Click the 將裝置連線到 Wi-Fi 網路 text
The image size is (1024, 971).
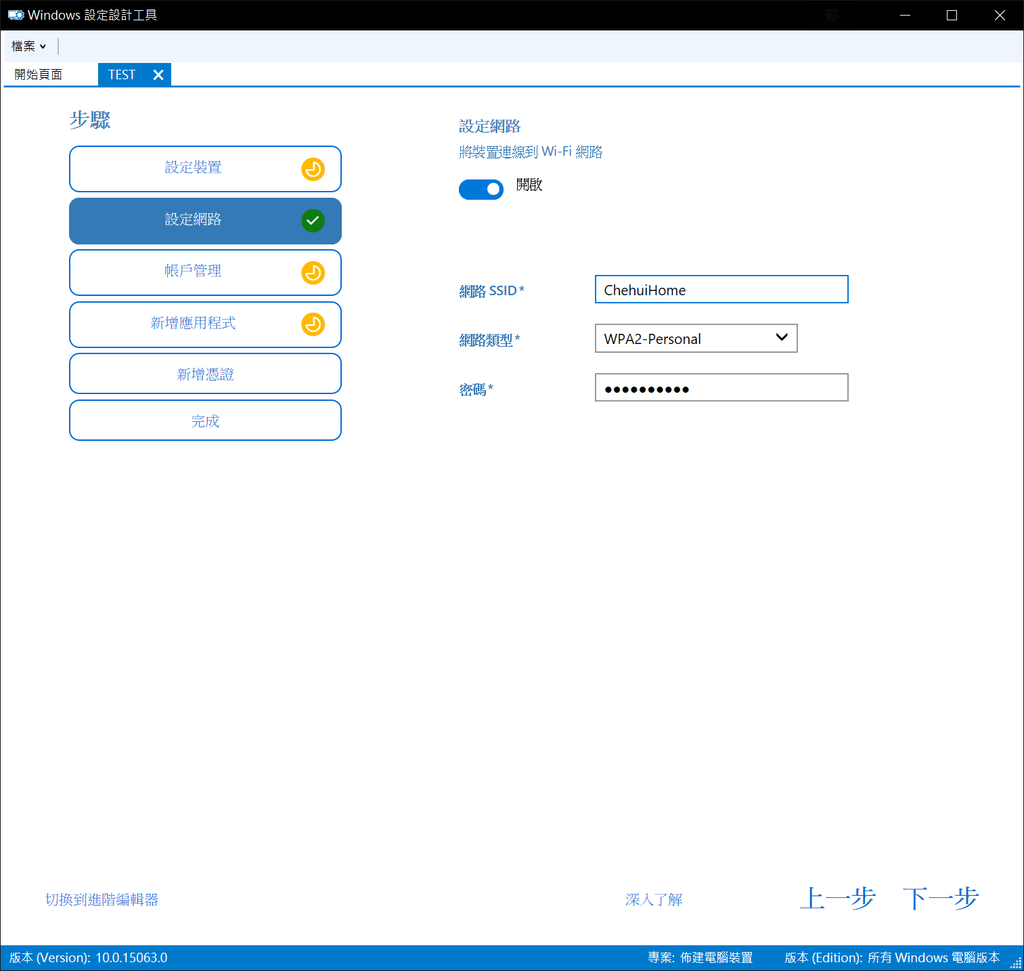point(530,152)
